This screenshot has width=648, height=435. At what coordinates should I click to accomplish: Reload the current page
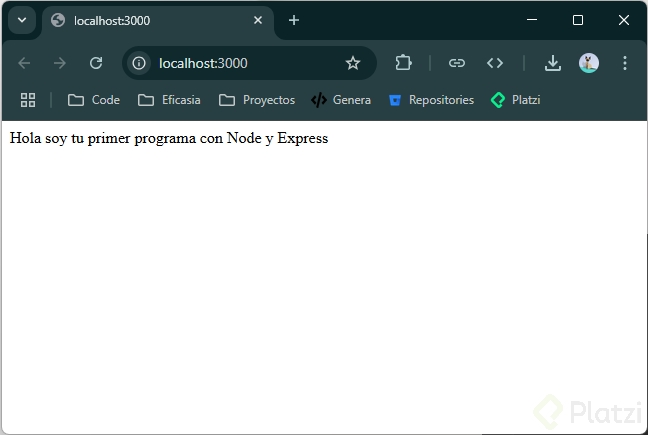(x=96, y=63)
